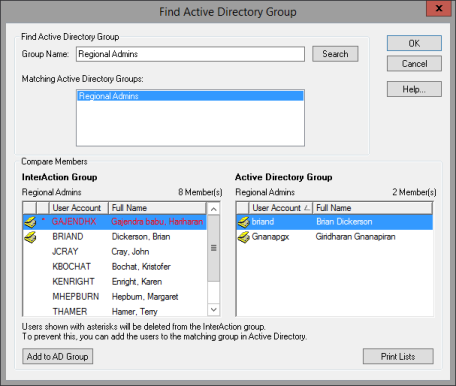
Task: Click the Search button
Action: [335, 54]
